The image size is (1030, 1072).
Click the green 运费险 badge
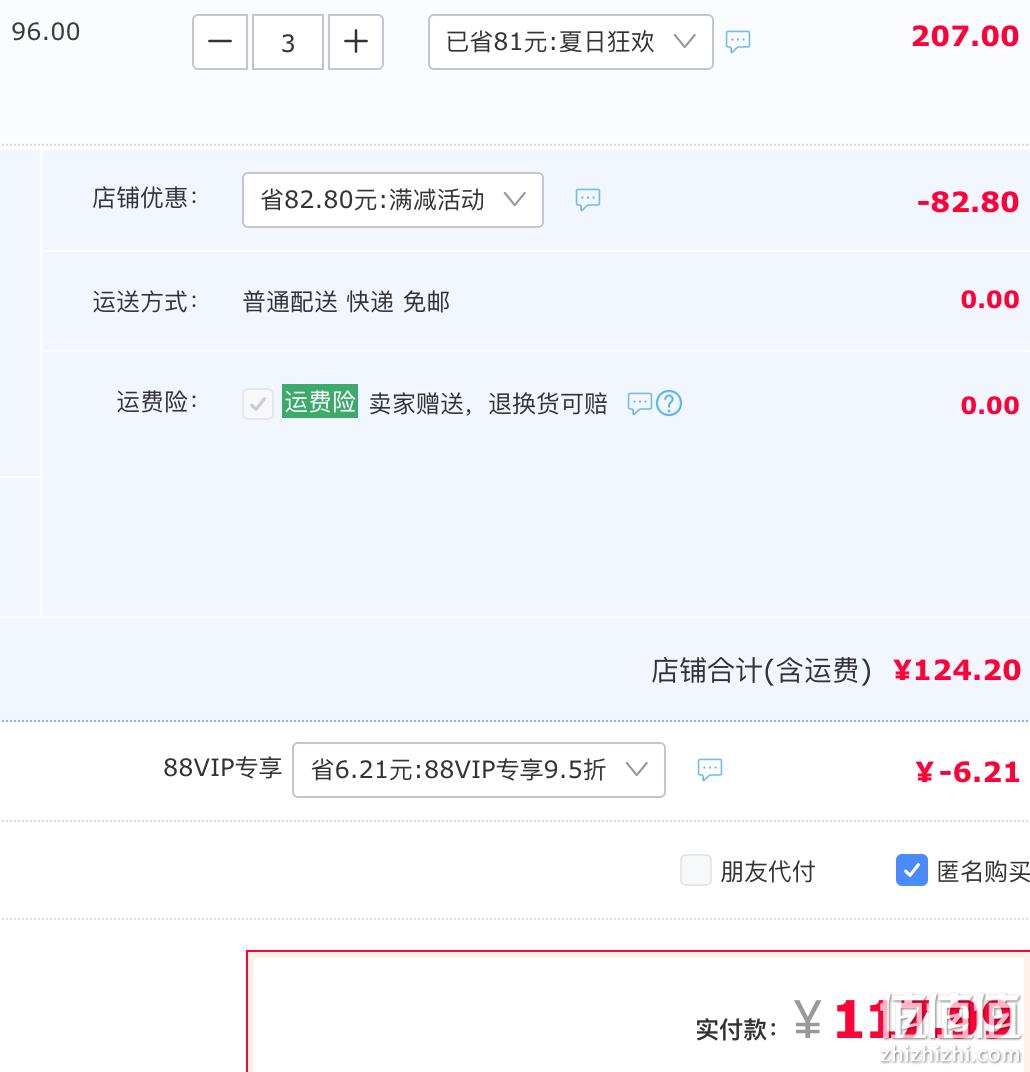[x=320, y=402]
